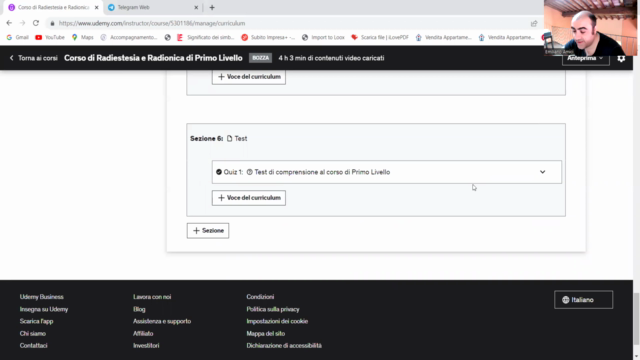Viewport: 640px width, 360px height.
Task: Open Scarica l'app footer link
Action: (x=36, y=321)
